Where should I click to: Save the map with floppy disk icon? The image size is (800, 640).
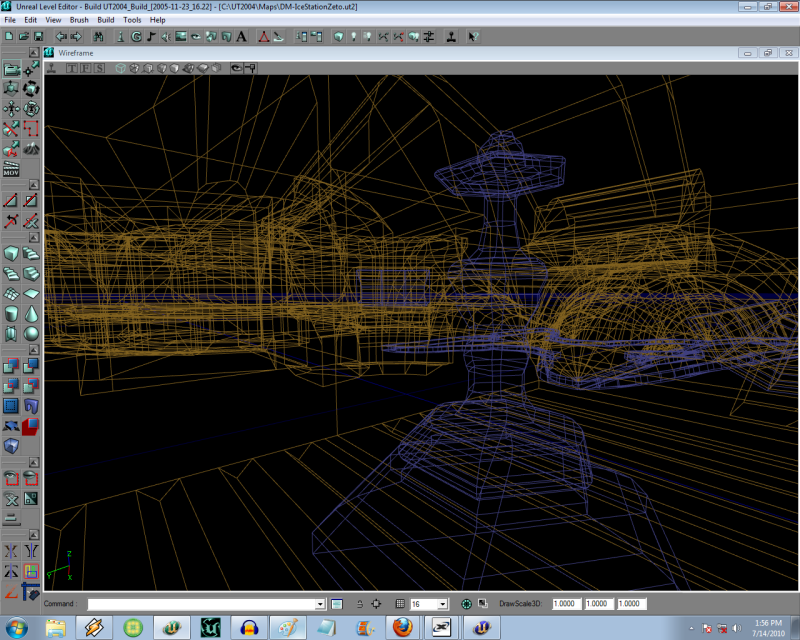tap(38, 36)
